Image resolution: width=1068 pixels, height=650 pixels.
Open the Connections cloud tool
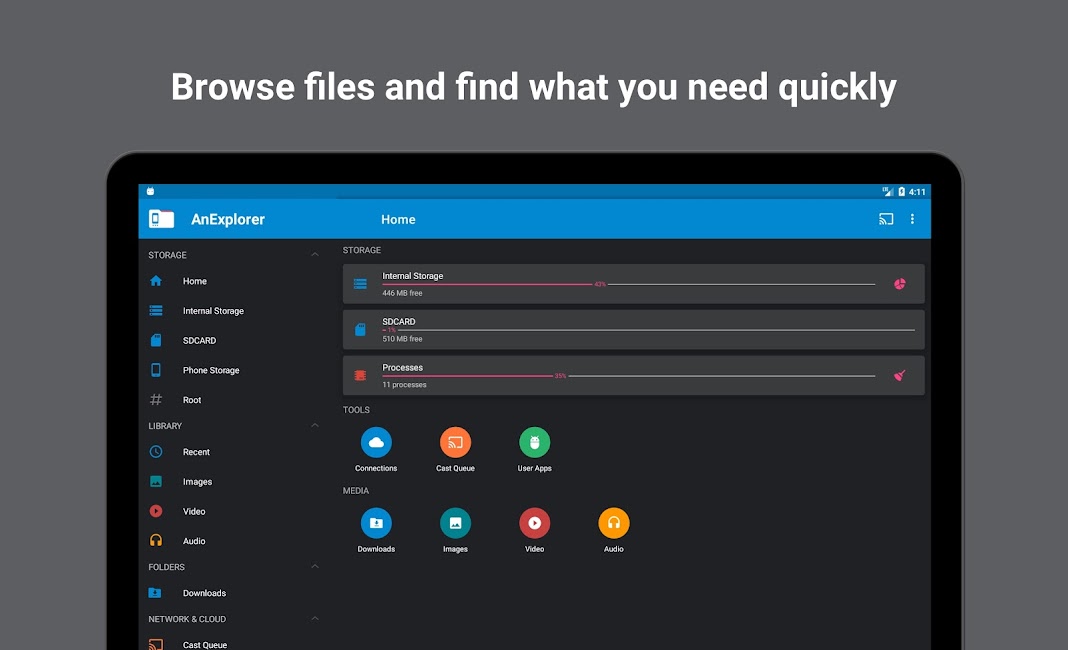click(376, 442)
